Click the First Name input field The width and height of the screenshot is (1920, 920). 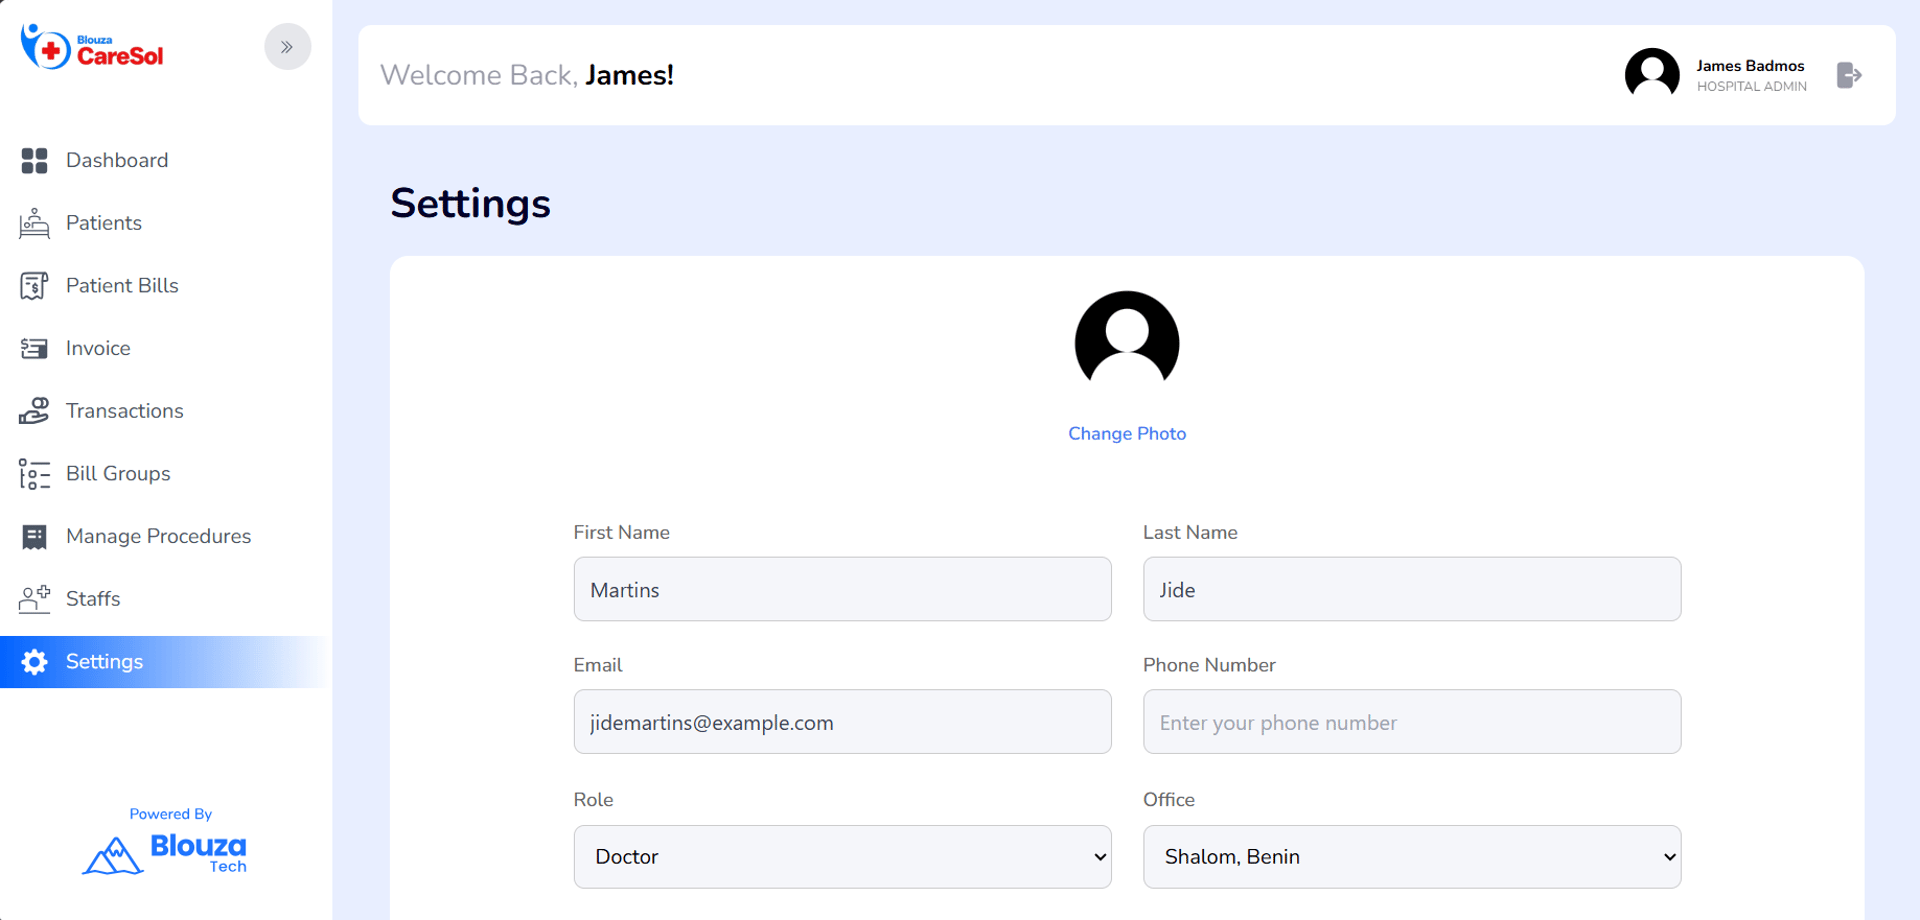(842, 590)
